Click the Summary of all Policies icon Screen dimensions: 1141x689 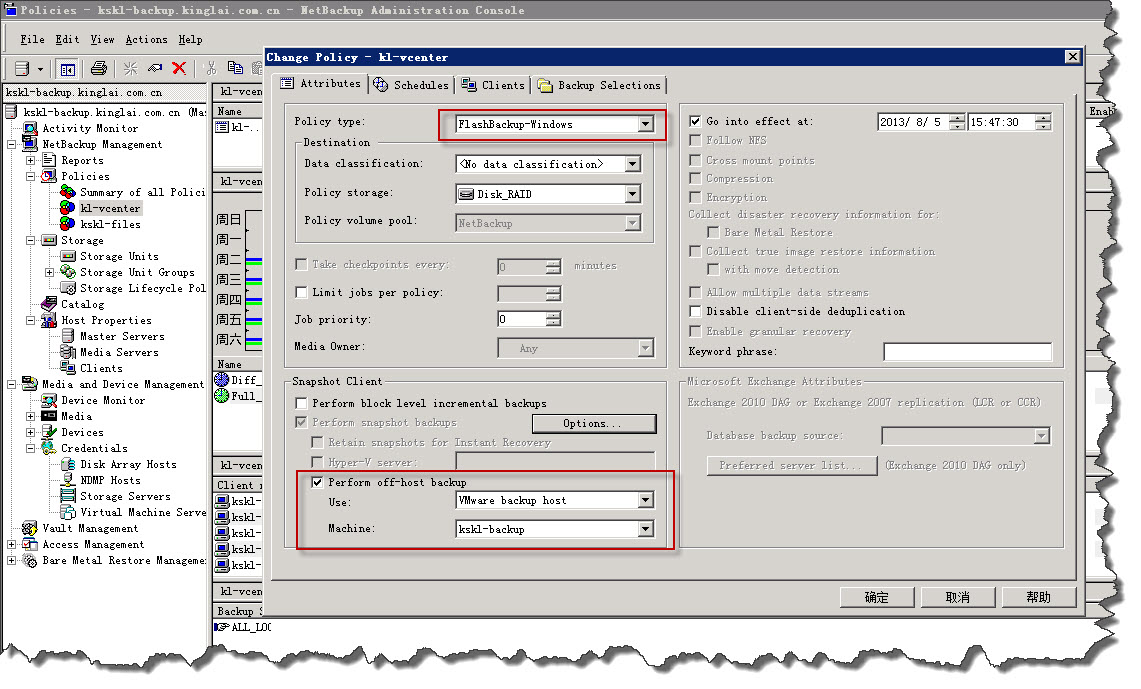tap(68, 192)
